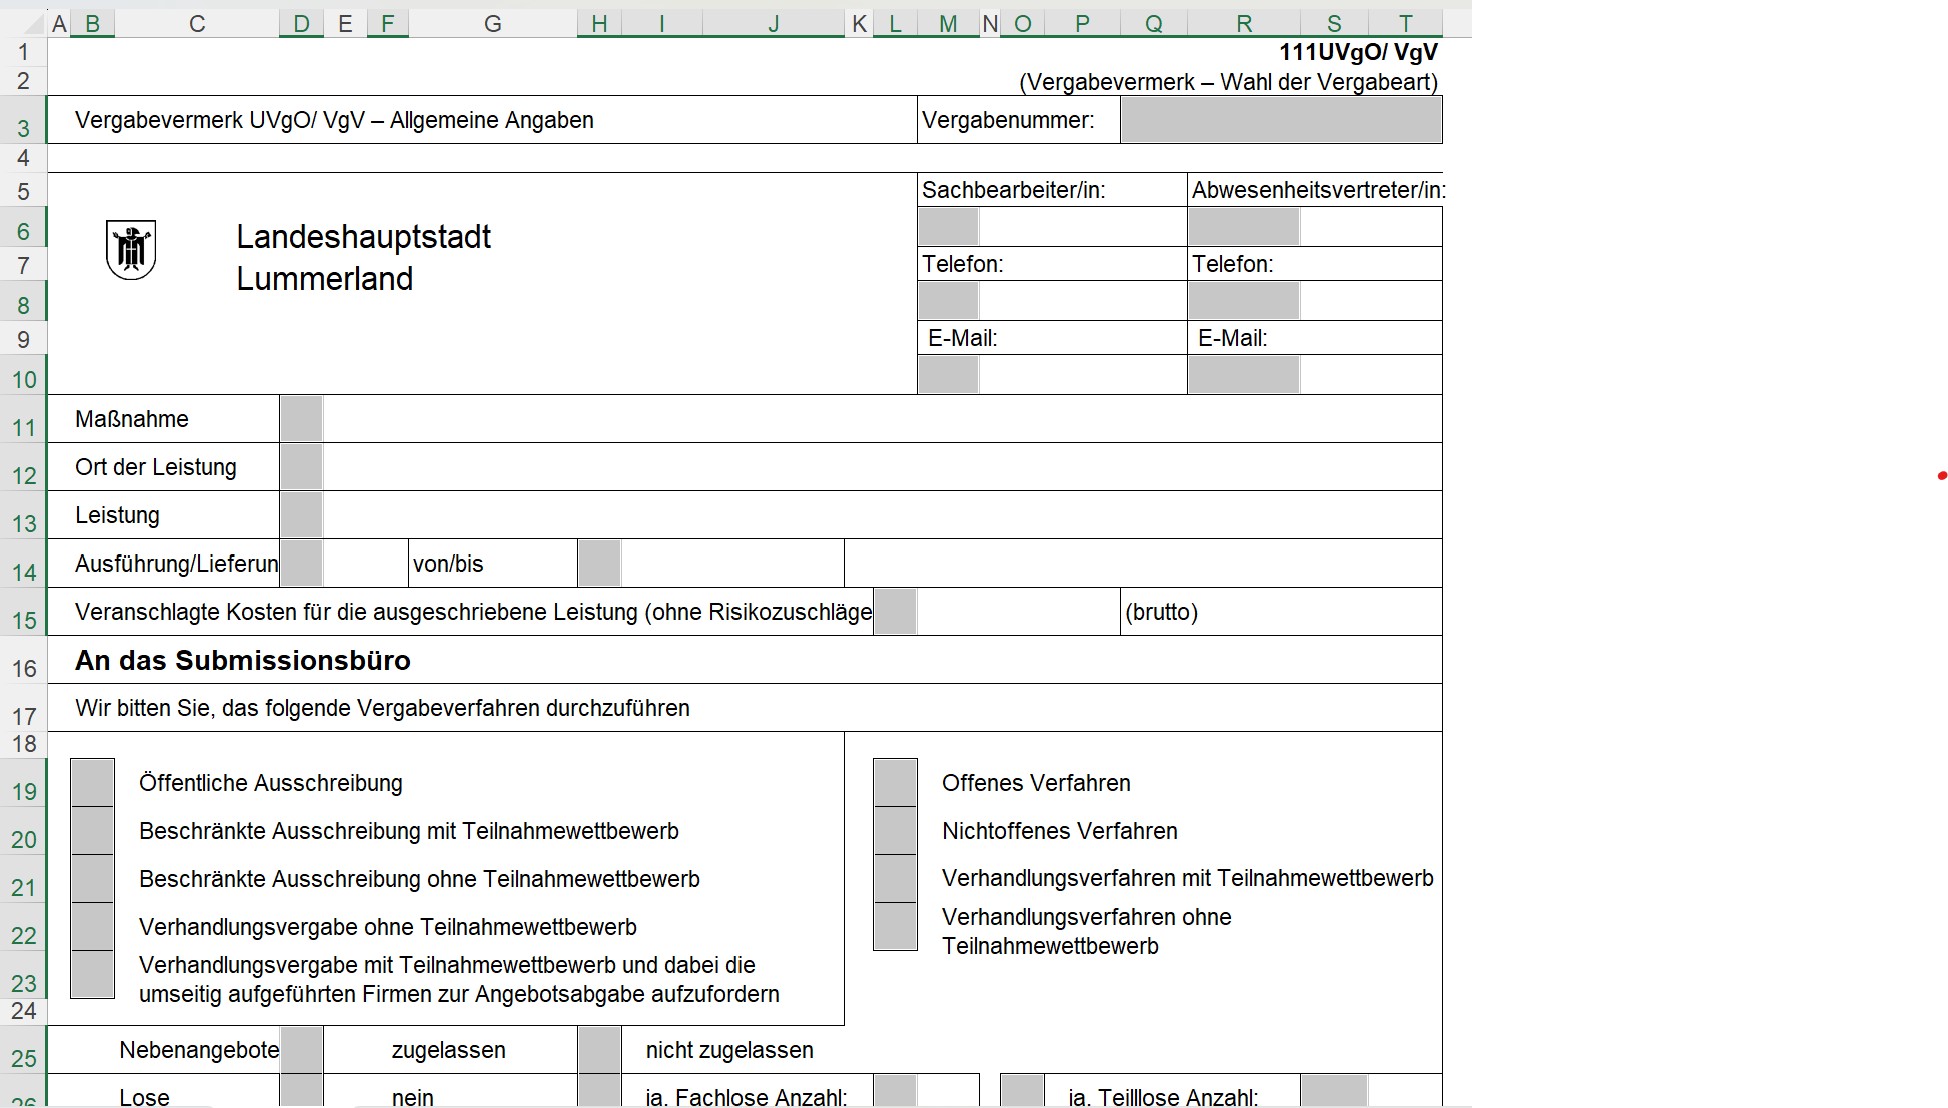Click the Vergabenummer input field
Viewport: 1948px width, 1108px height.
pyautogui.click(x=1280, y=121)
